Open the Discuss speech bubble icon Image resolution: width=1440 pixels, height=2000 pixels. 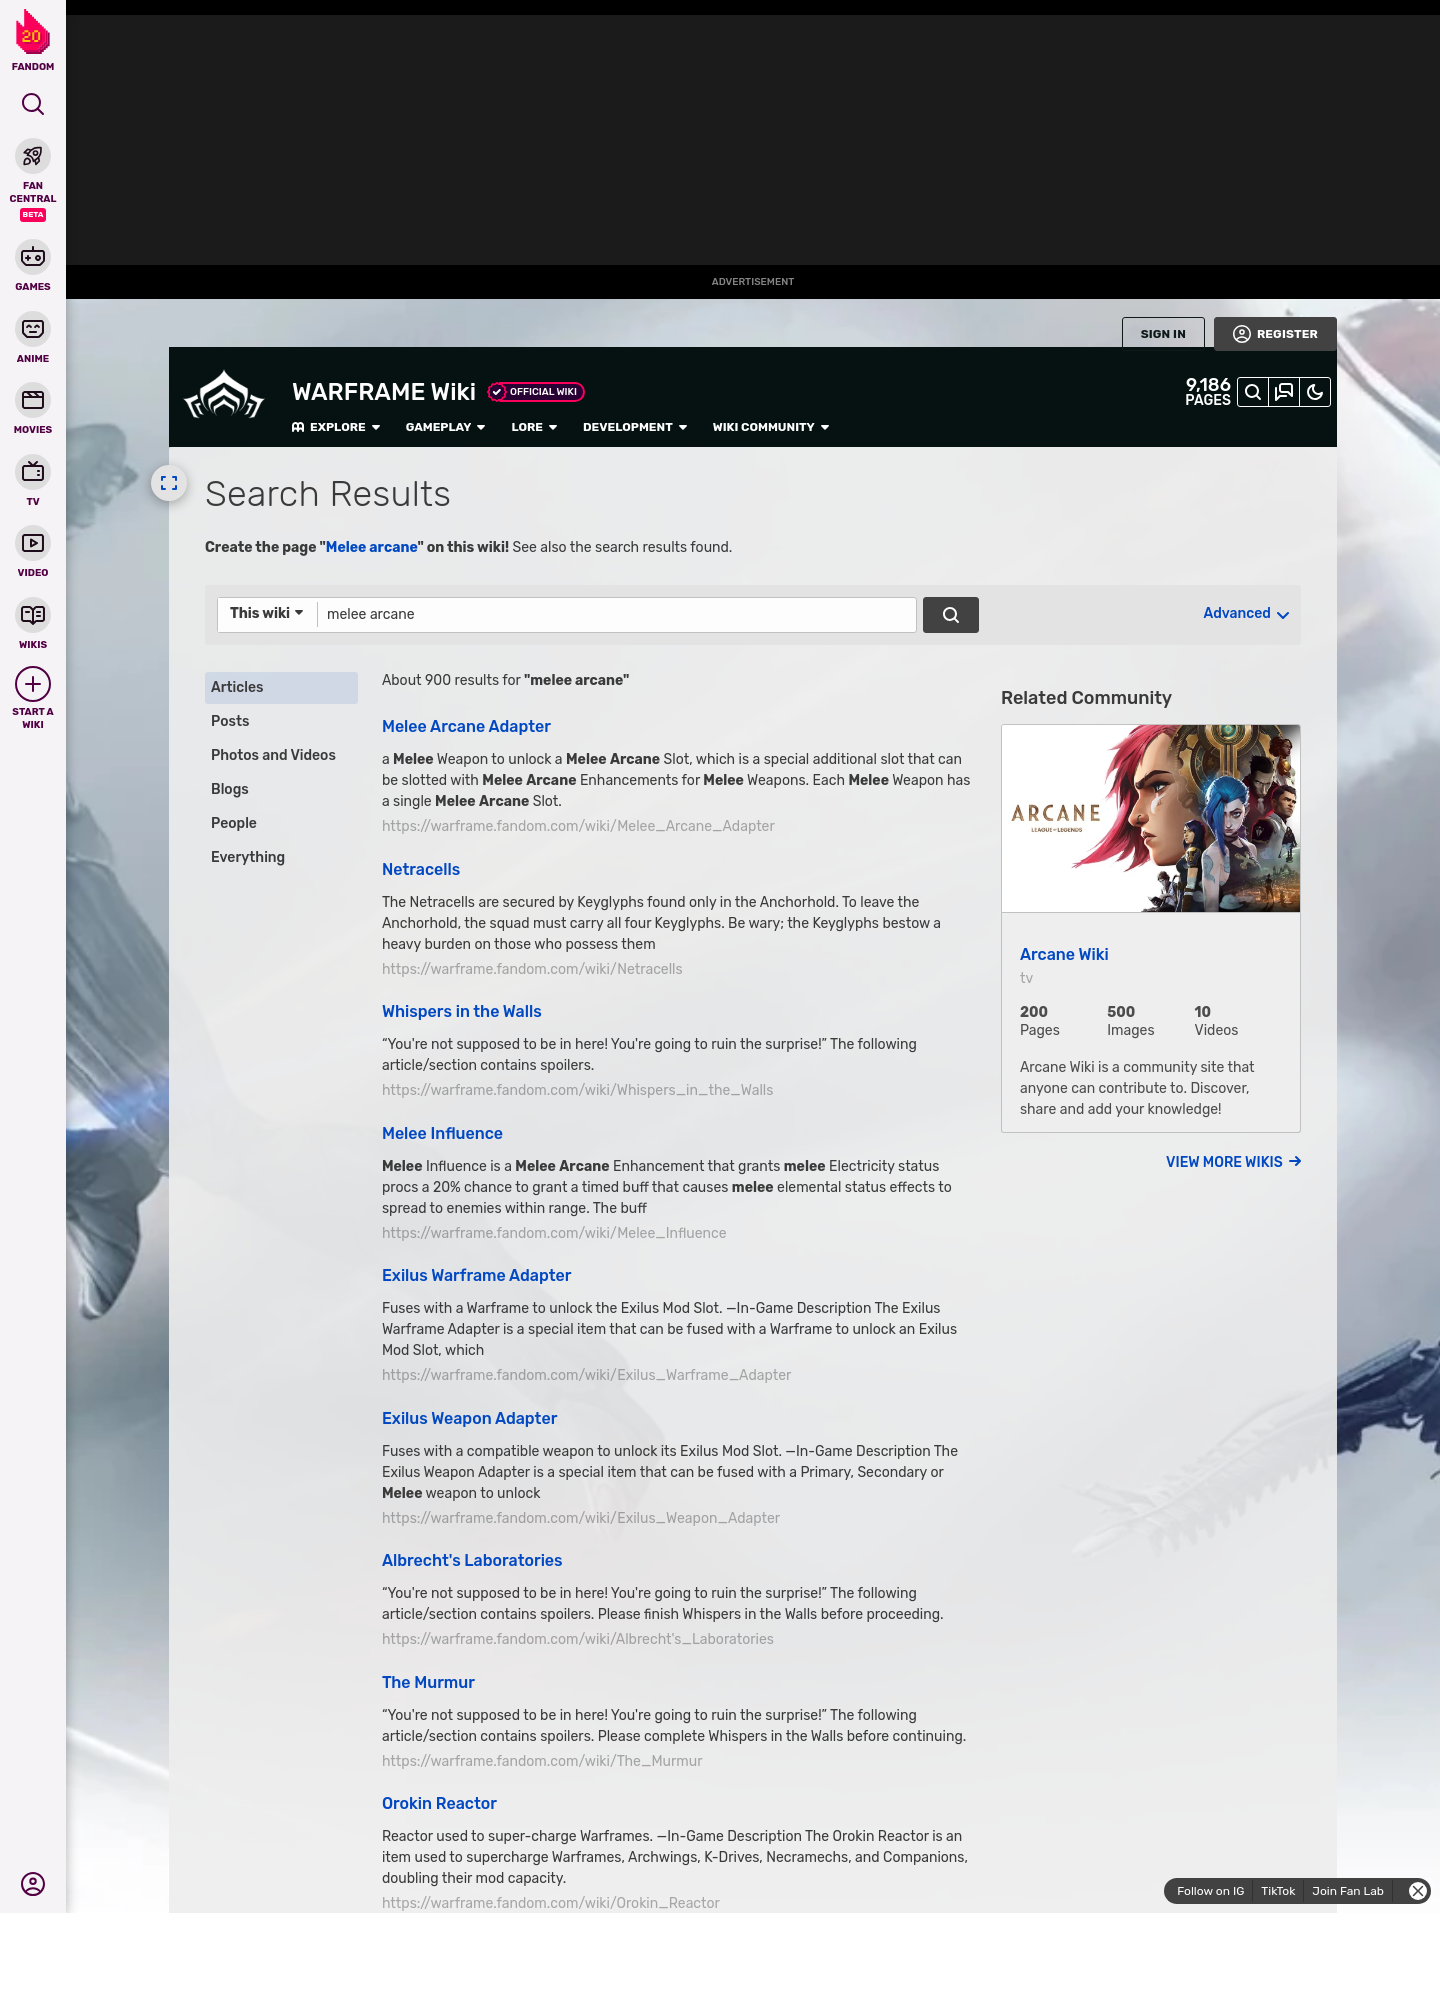(1284, 392)
